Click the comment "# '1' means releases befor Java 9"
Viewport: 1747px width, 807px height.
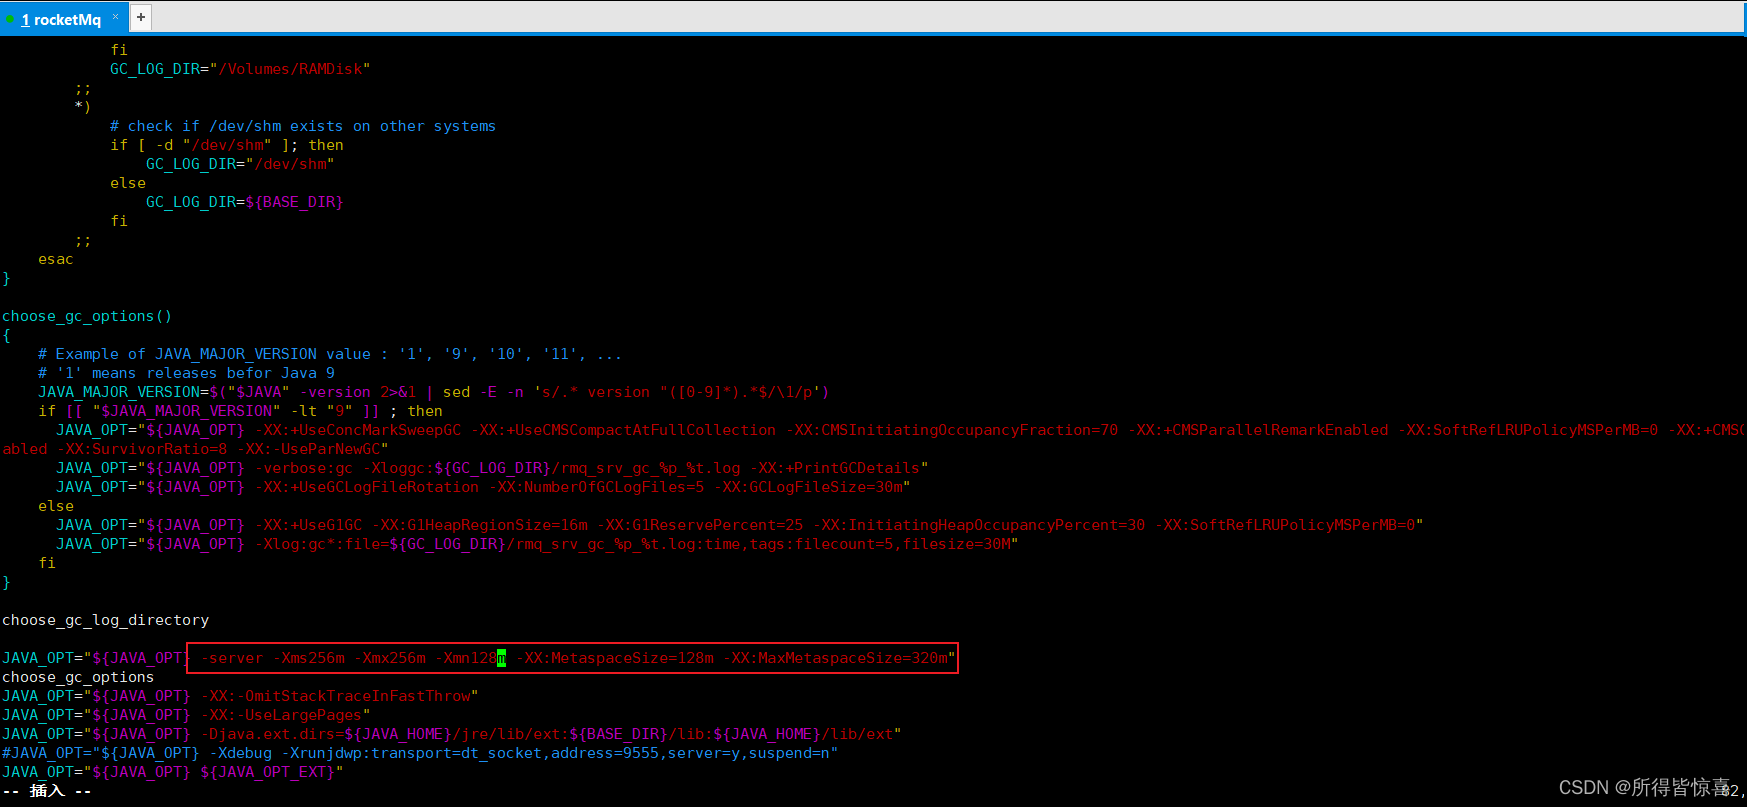(x=187, y=373)
